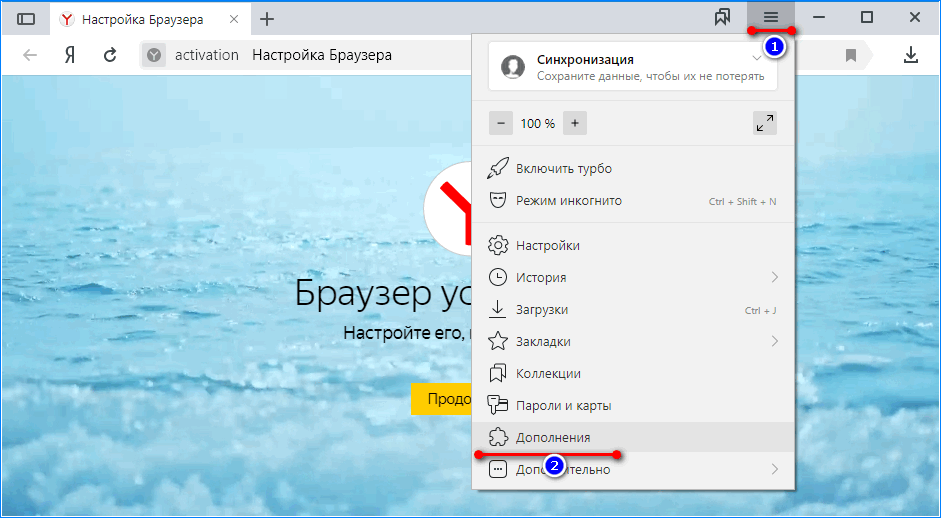Click the 100 % zoom value

click(538, 124)
